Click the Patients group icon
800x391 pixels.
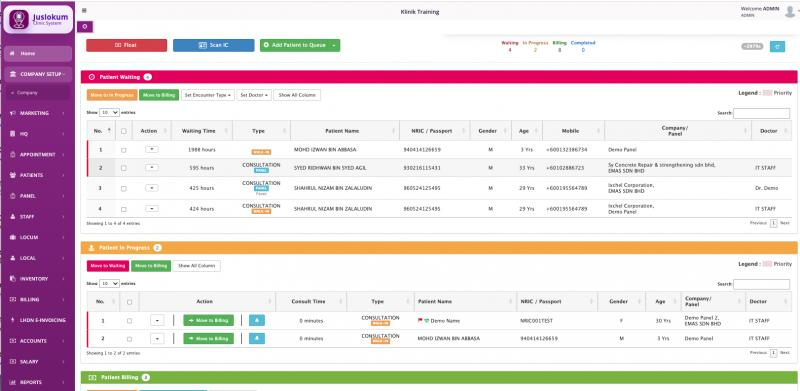[x=13, y=175]
